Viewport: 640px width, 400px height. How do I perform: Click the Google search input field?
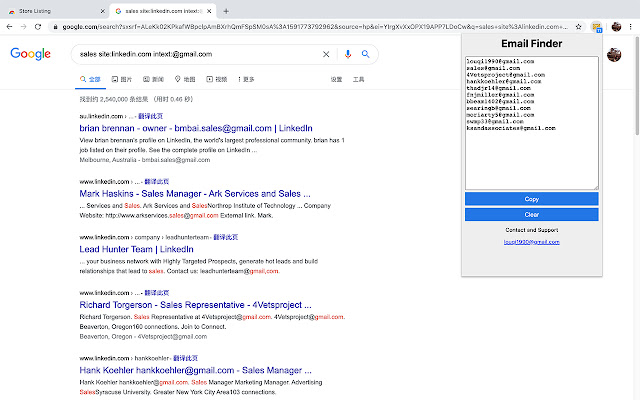pyautogui.click(x=198, y=54)
